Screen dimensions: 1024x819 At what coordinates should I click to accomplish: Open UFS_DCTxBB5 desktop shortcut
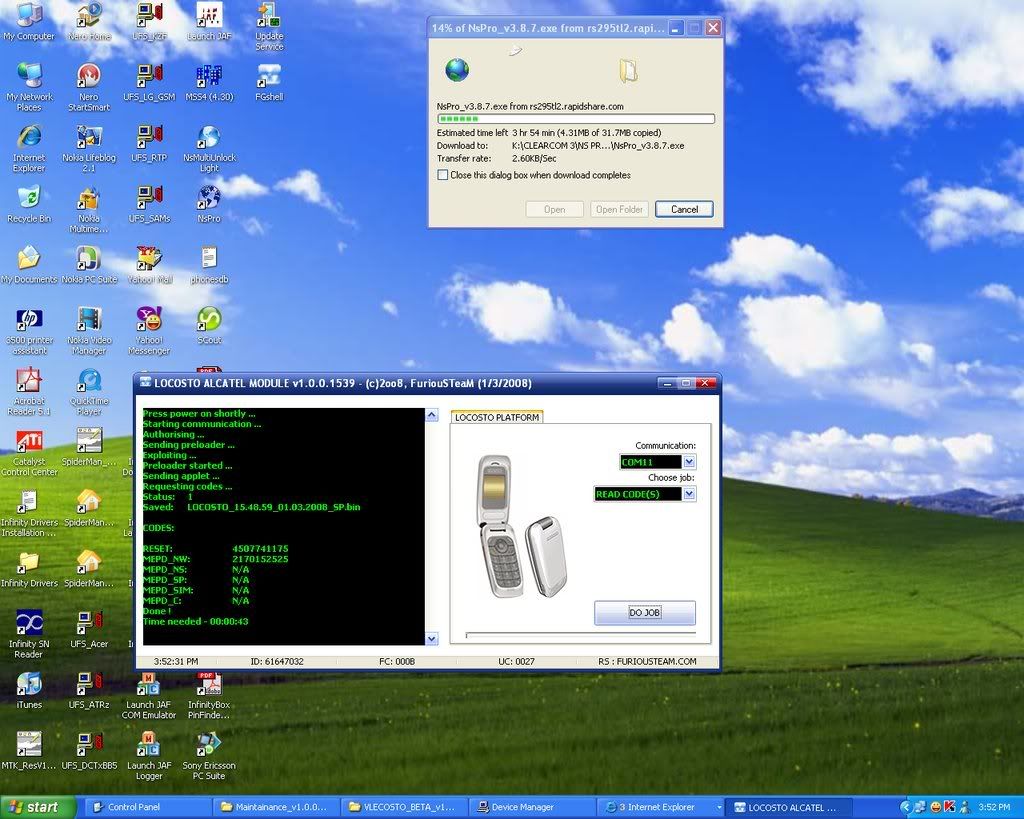89,750
